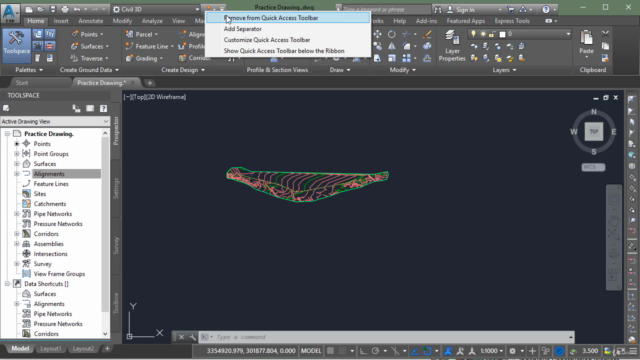
Task: Click the Save icon in Quick Access Toolbar
Action: tap(53, 9)
